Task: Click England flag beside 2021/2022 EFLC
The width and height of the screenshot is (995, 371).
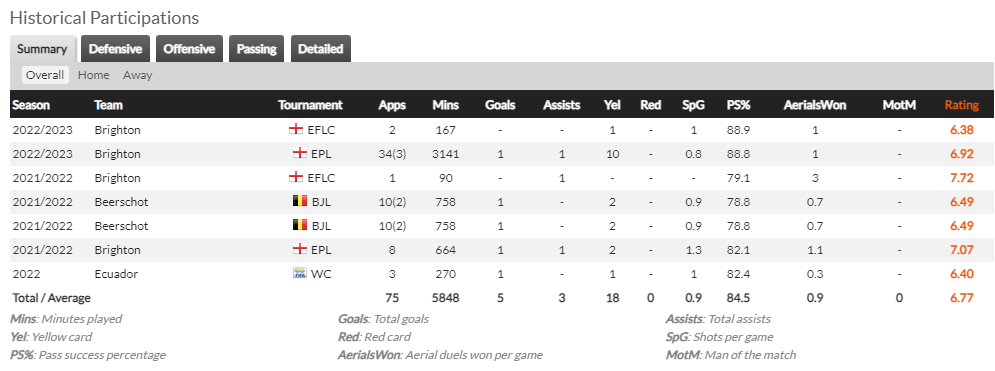Action: (296, 178)
